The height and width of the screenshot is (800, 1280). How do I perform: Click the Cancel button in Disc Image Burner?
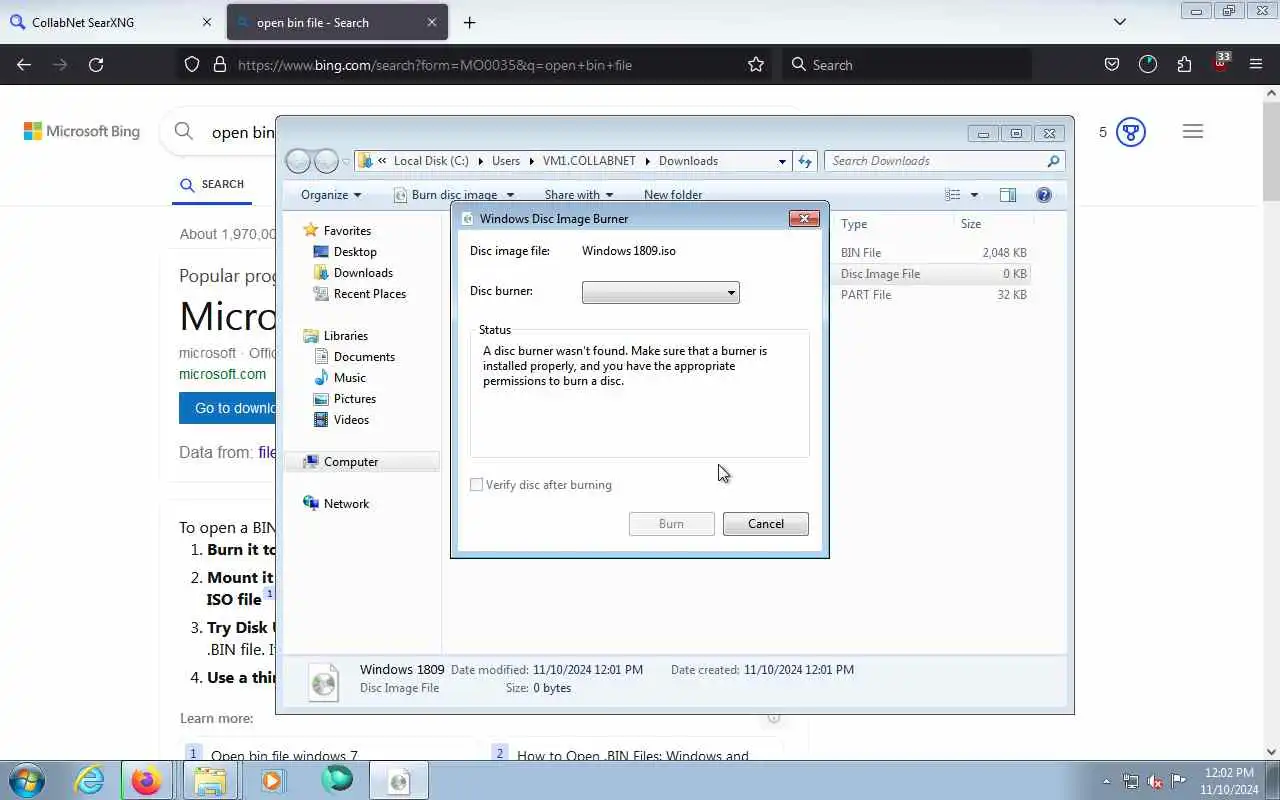(x=766, y=524)
